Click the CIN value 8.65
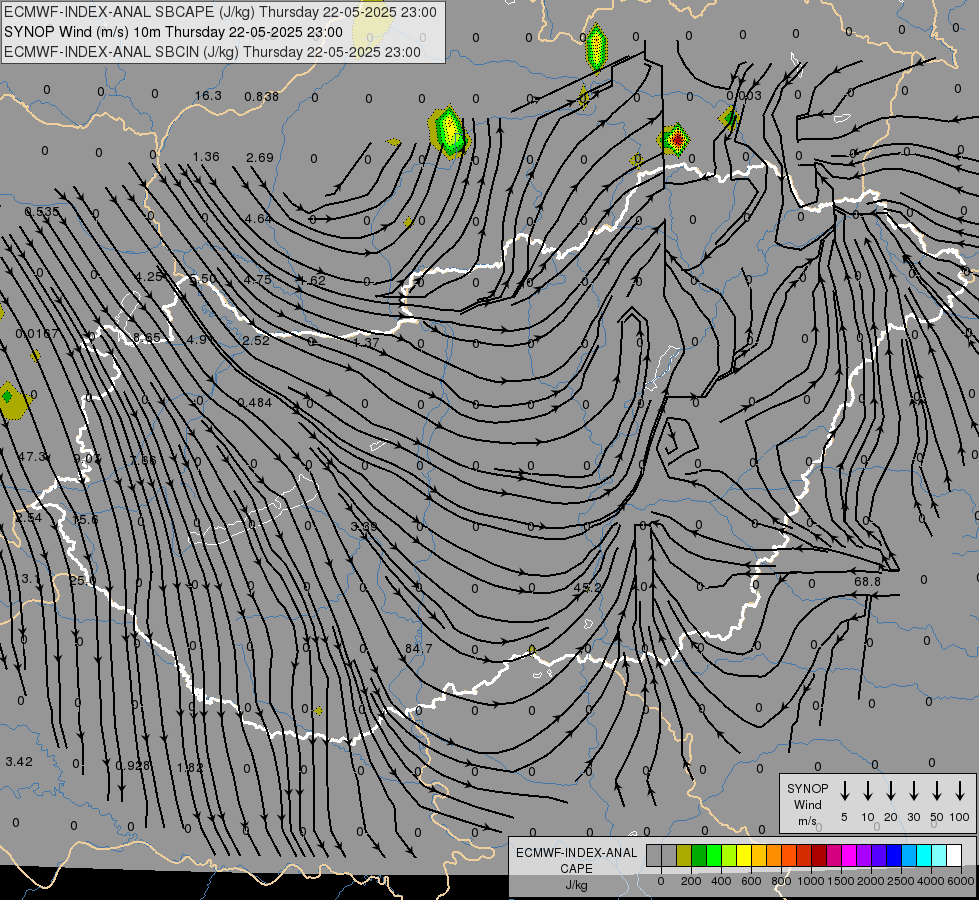The width and height of the screenshot is (979, 900). tap(147, 338)
